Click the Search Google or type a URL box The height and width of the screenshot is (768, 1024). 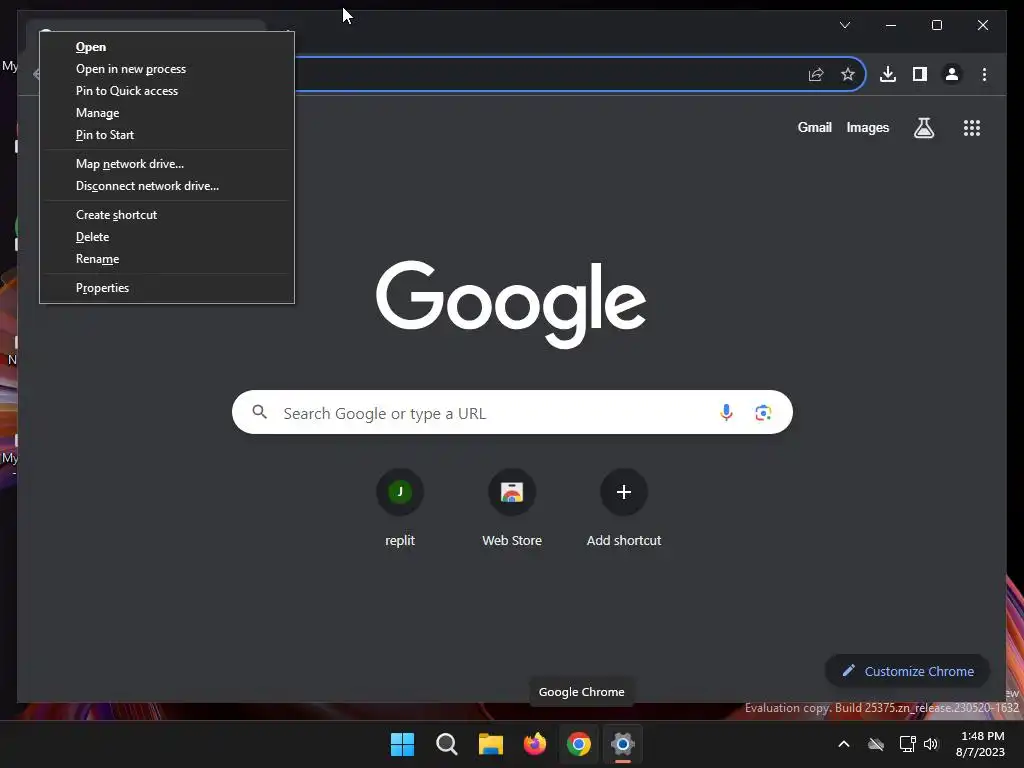tap(512, 412)
